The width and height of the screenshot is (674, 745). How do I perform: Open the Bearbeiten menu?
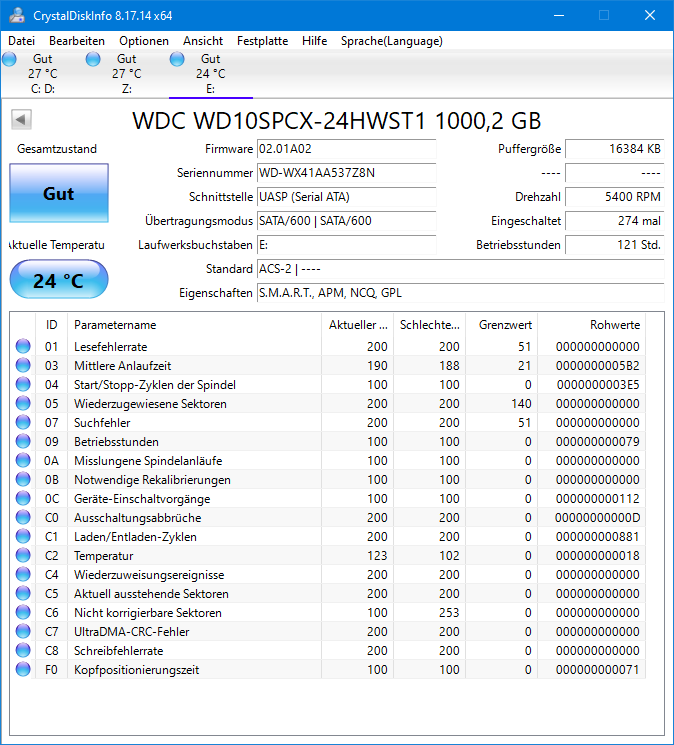[77, 41]
